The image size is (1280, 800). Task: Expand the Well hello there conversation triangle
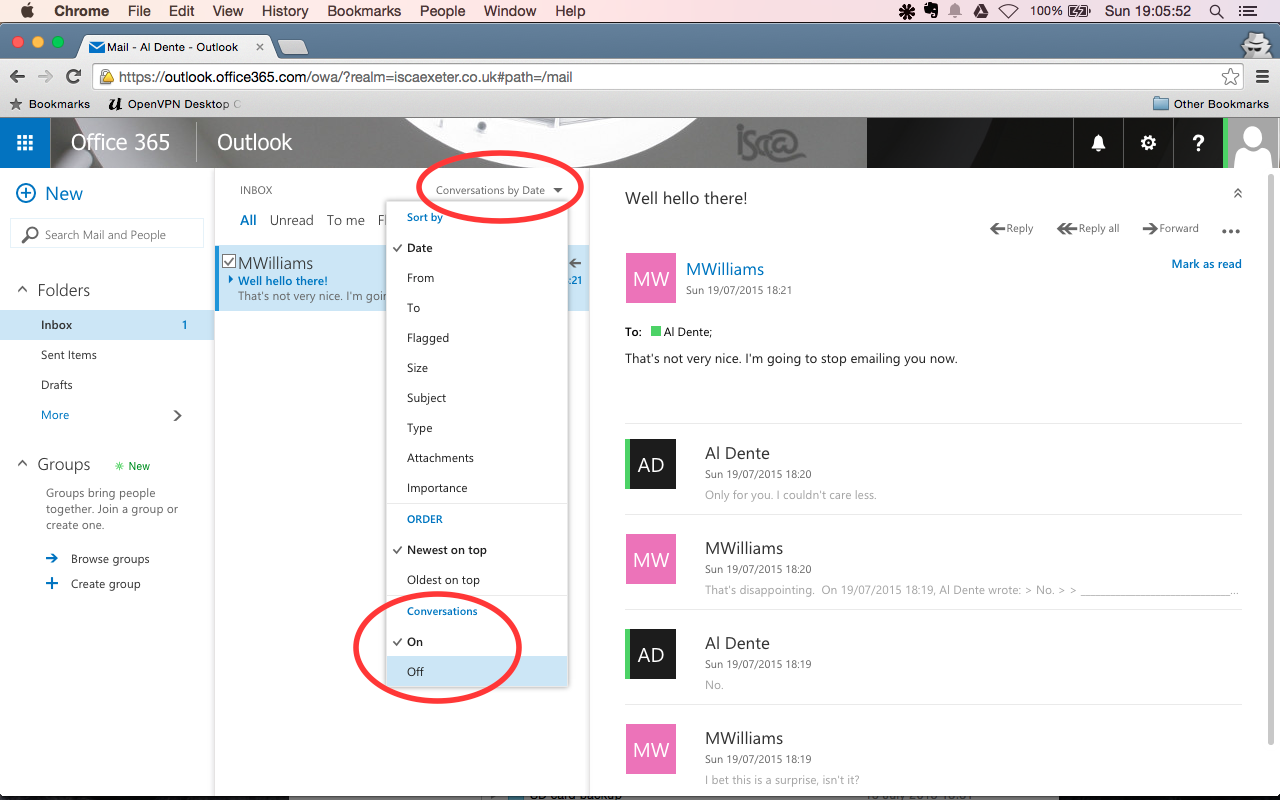pos(231,280)
